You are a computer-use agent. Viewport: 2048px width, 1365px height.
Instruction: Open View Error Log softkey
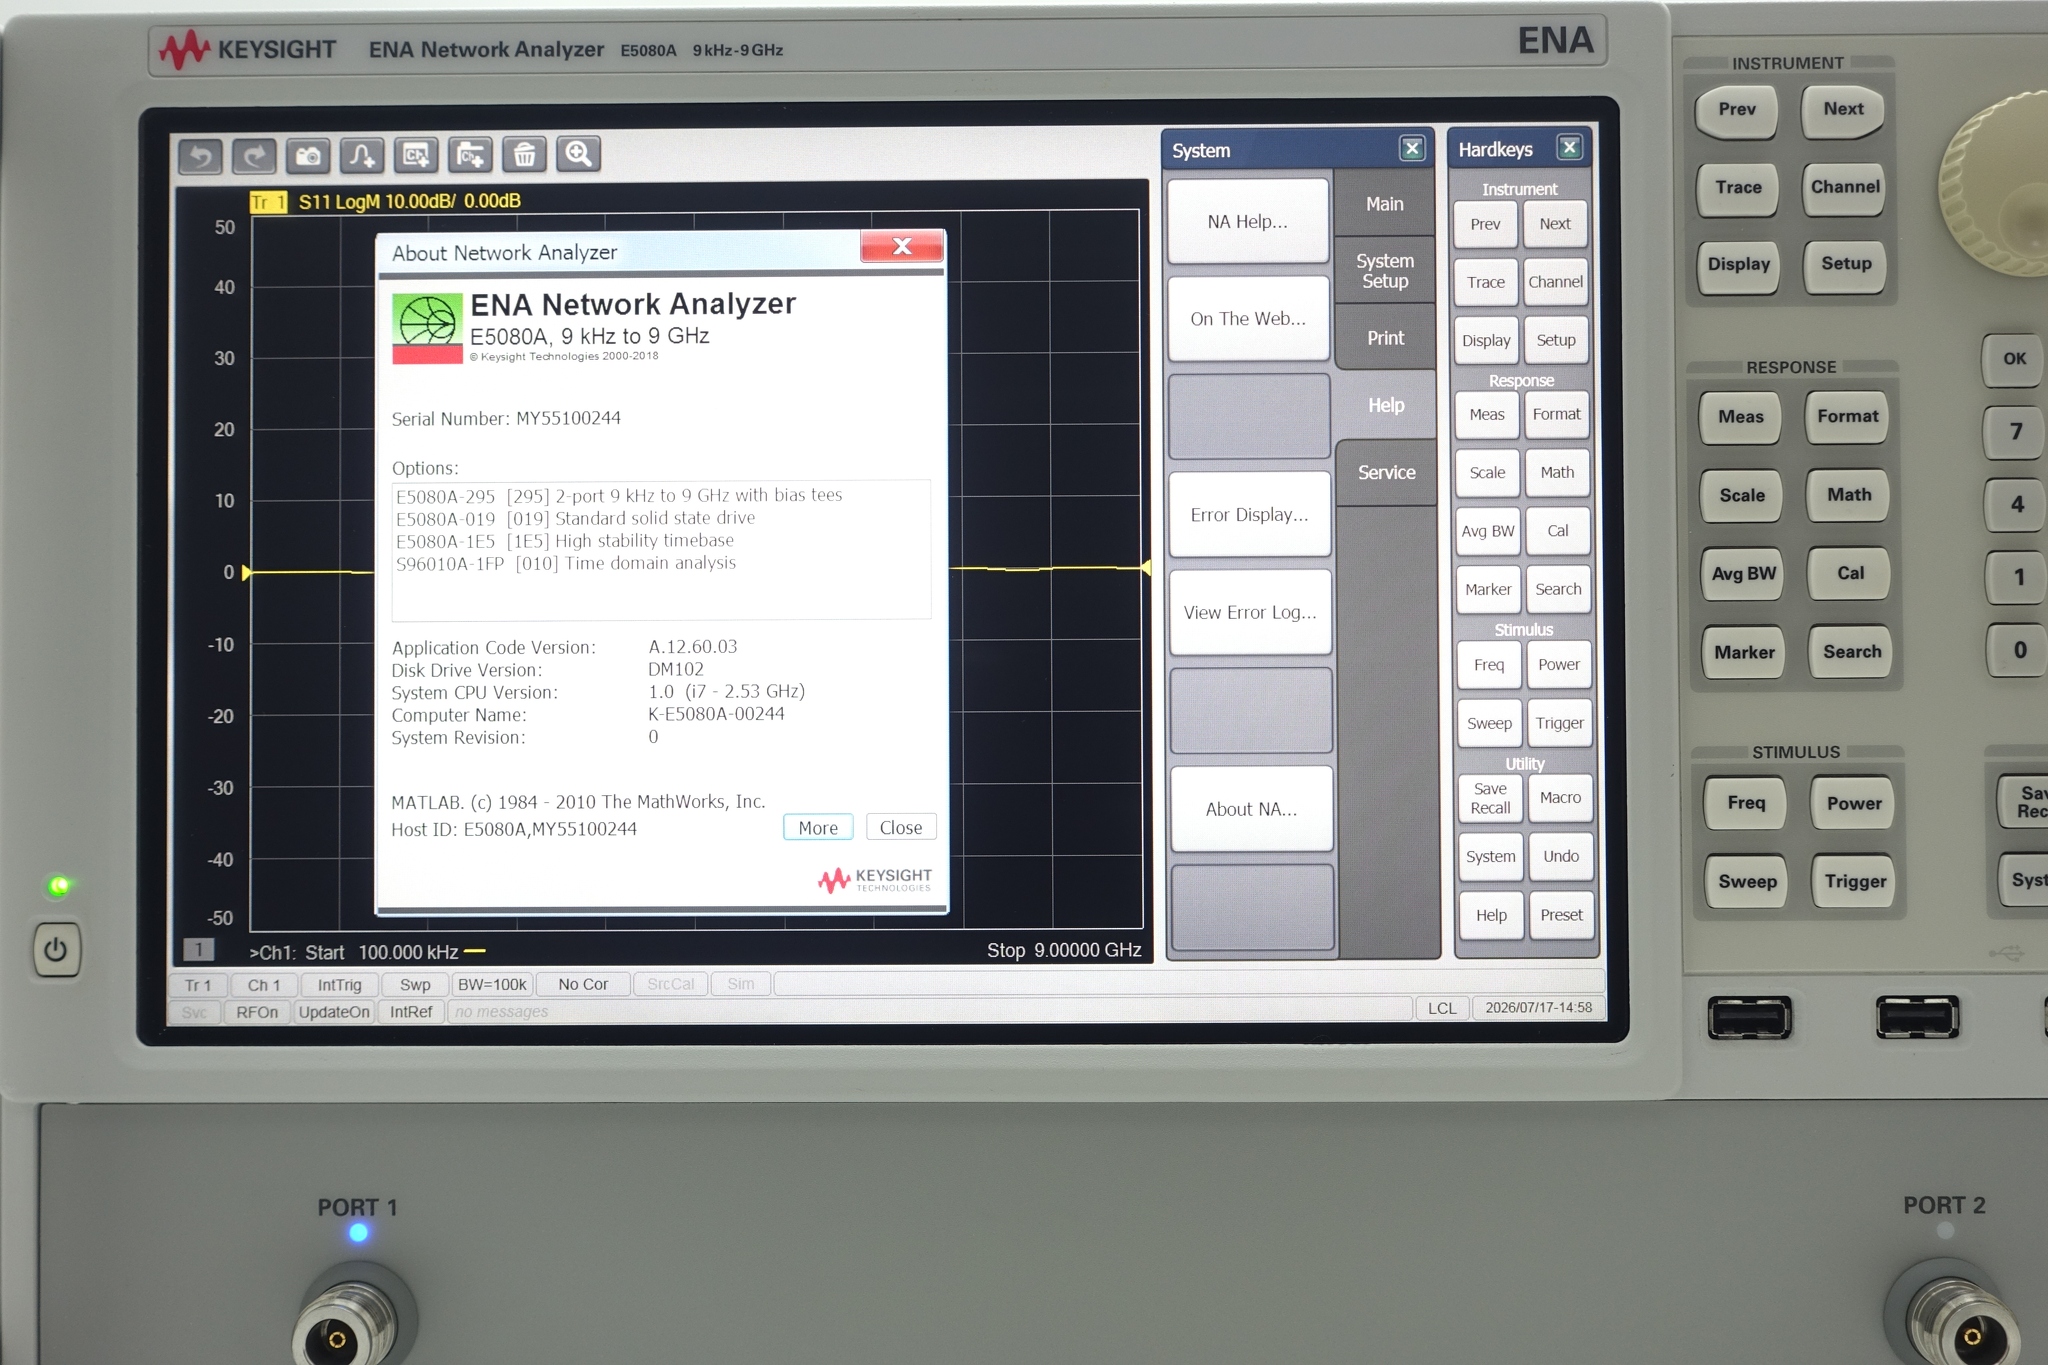(x=1250, y=612)
